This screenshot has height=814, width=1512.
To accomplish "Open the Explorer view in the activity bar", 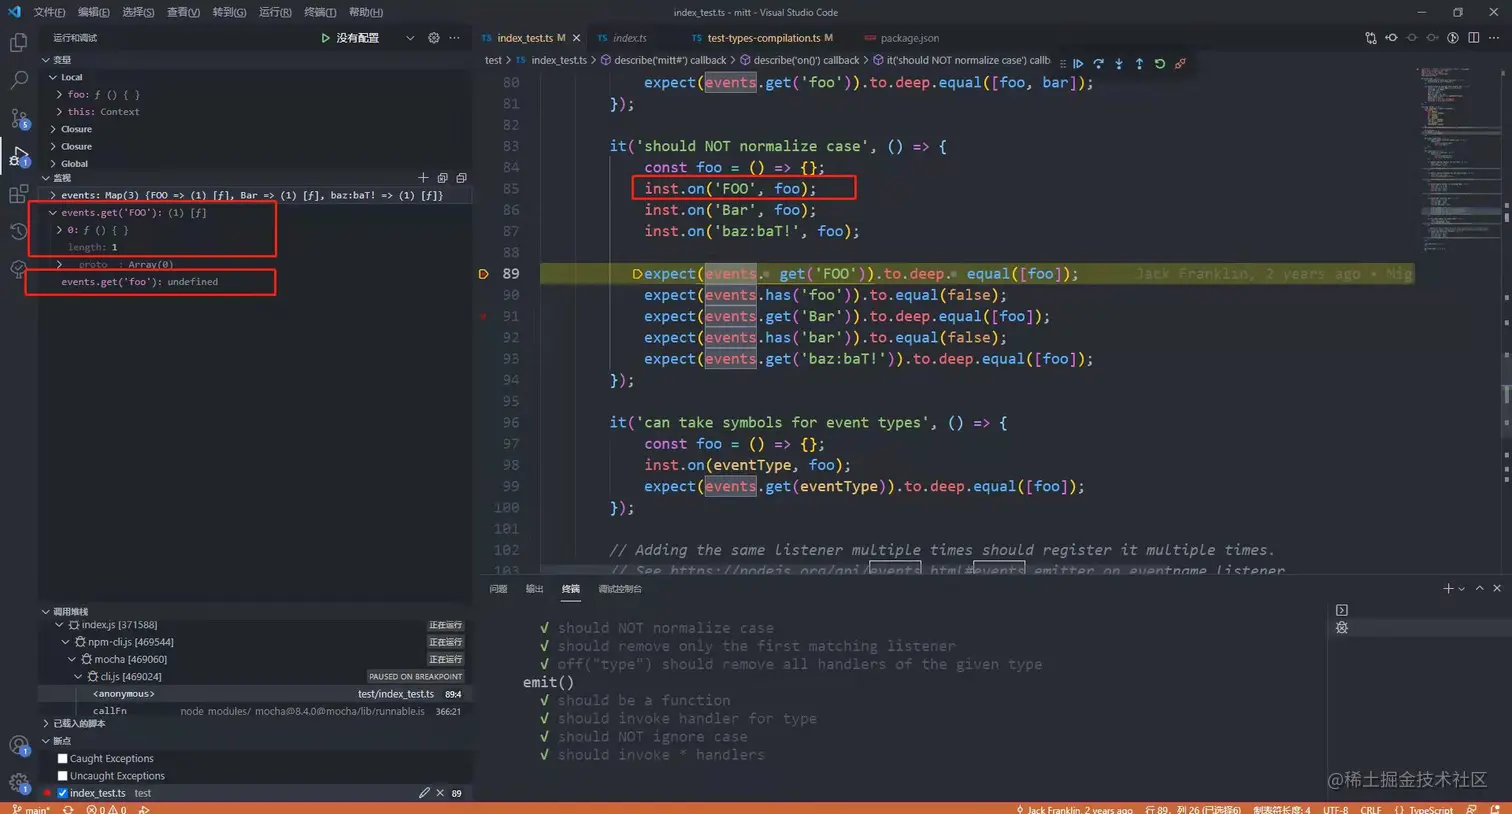I will coord(18,43).
